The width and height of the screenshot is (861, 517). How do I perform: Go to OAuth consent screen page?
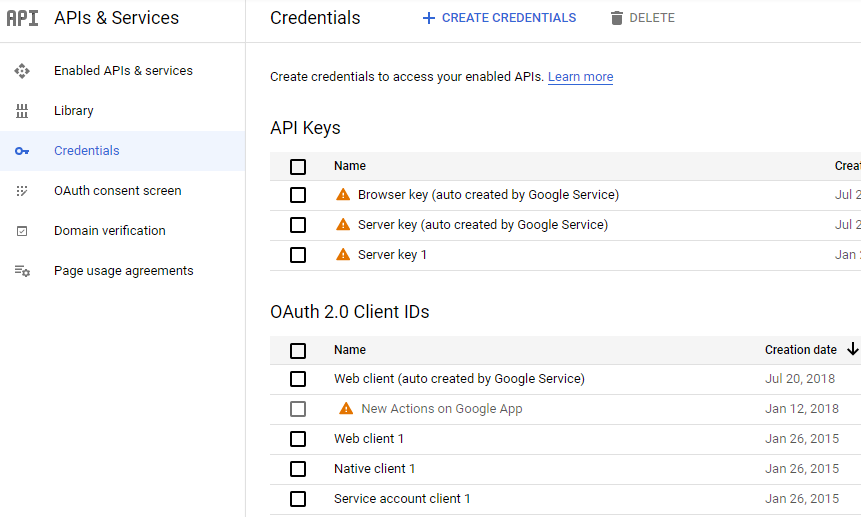(x=118, y=191)
